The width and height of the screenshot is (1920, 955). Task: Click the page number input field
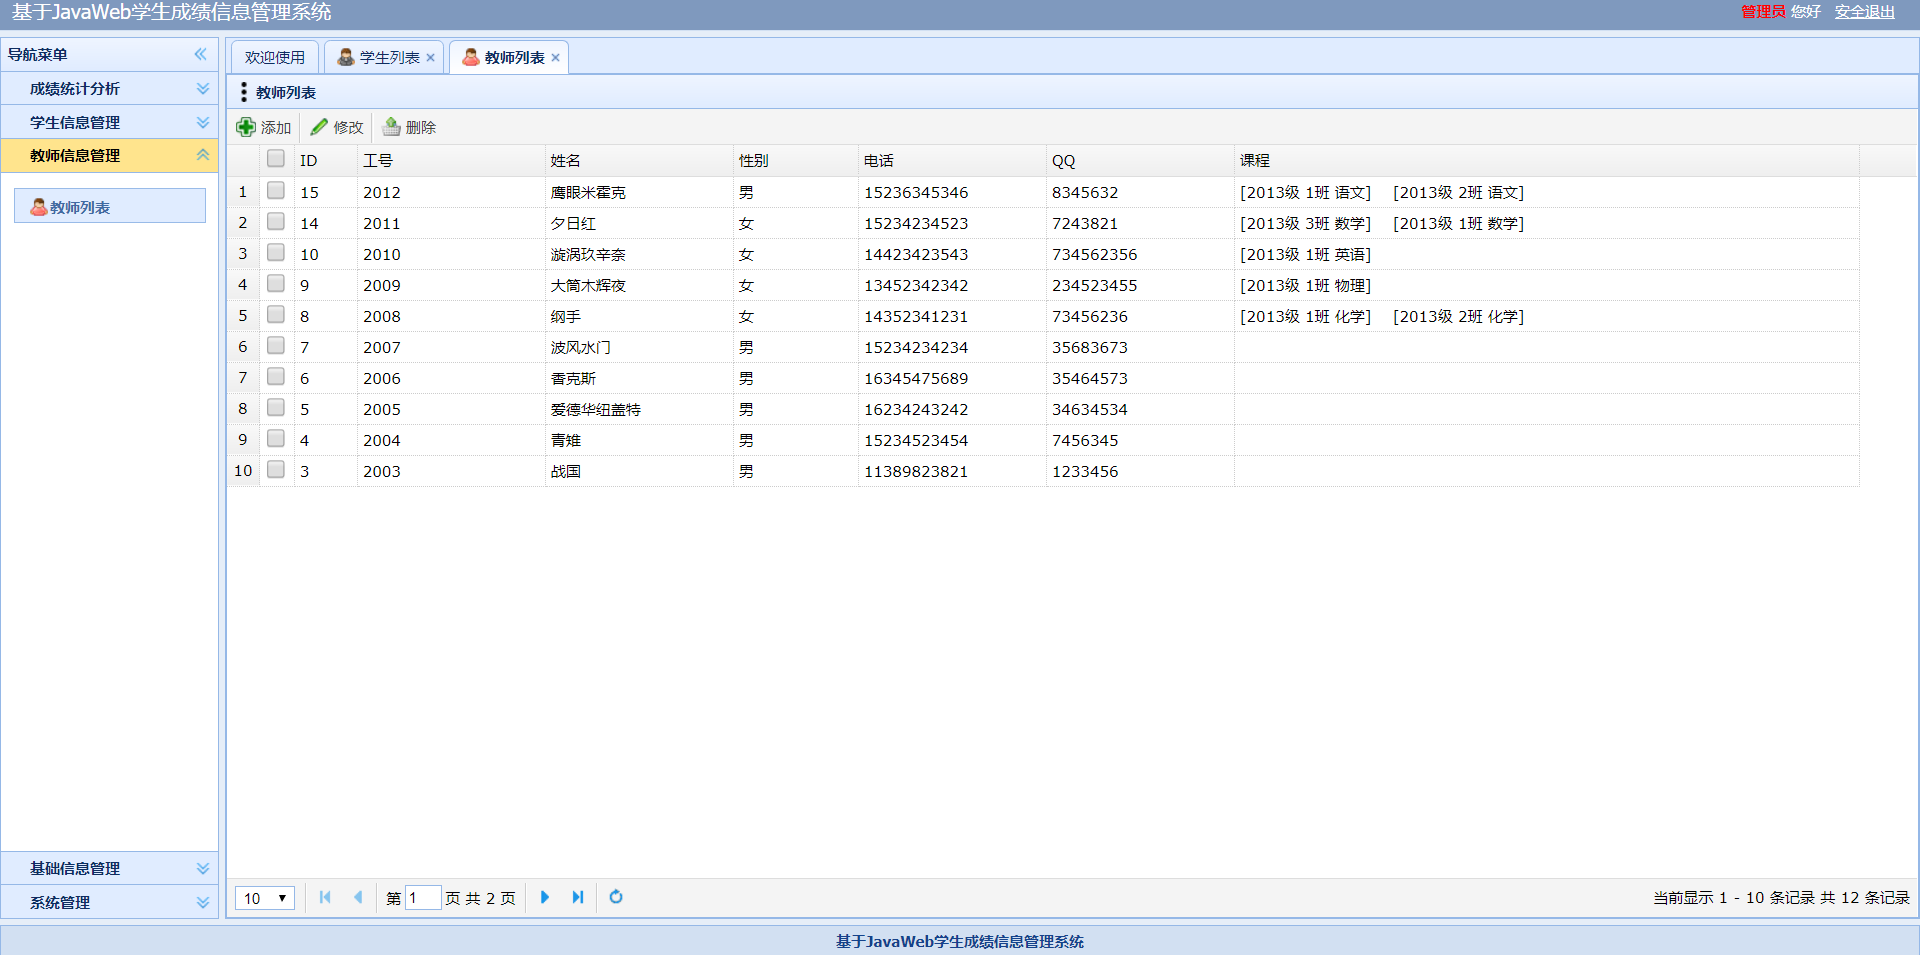click(423, 898)
